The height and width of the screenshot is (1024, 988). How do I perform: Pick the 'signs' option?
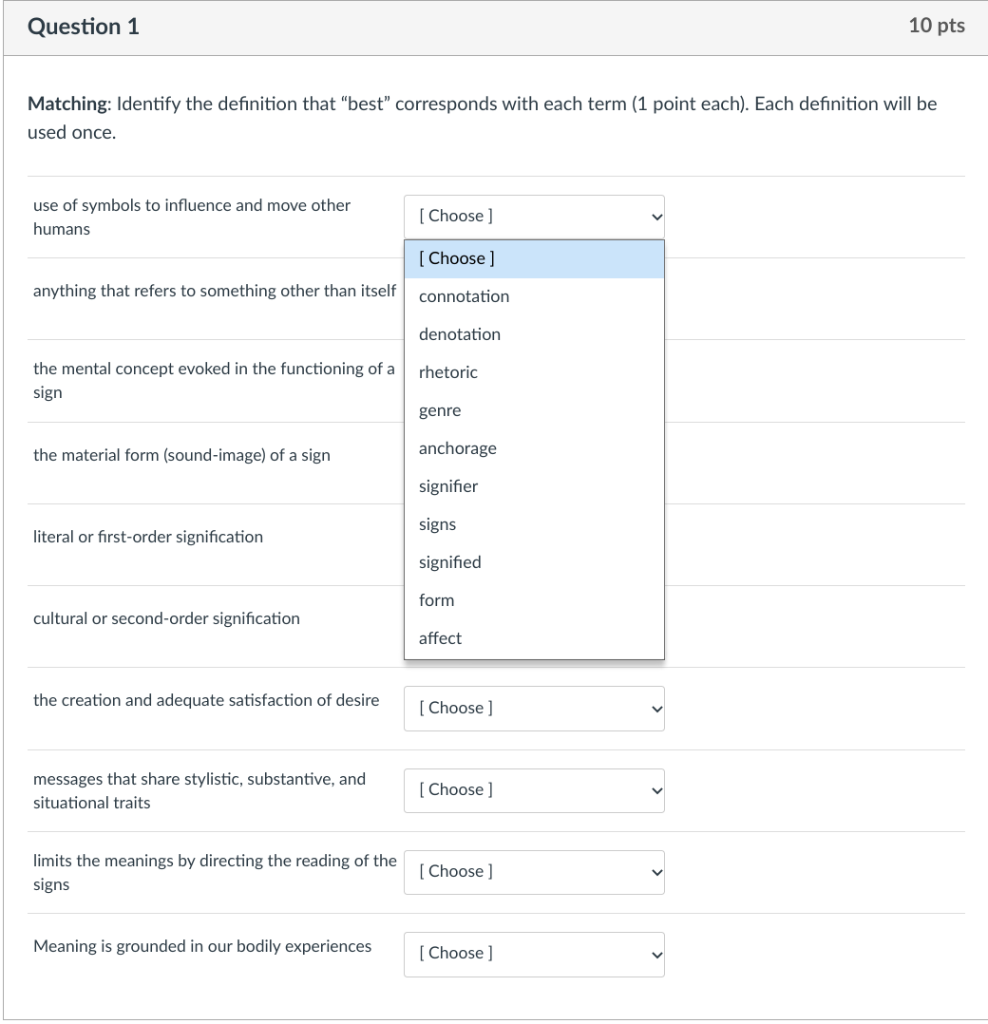click(x=534, y=524)
